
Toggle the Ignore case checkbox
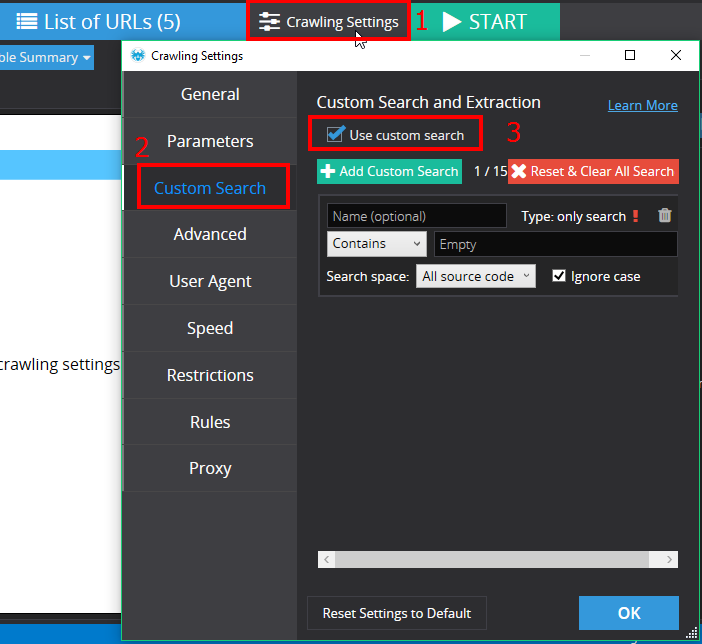pos(559,276)
